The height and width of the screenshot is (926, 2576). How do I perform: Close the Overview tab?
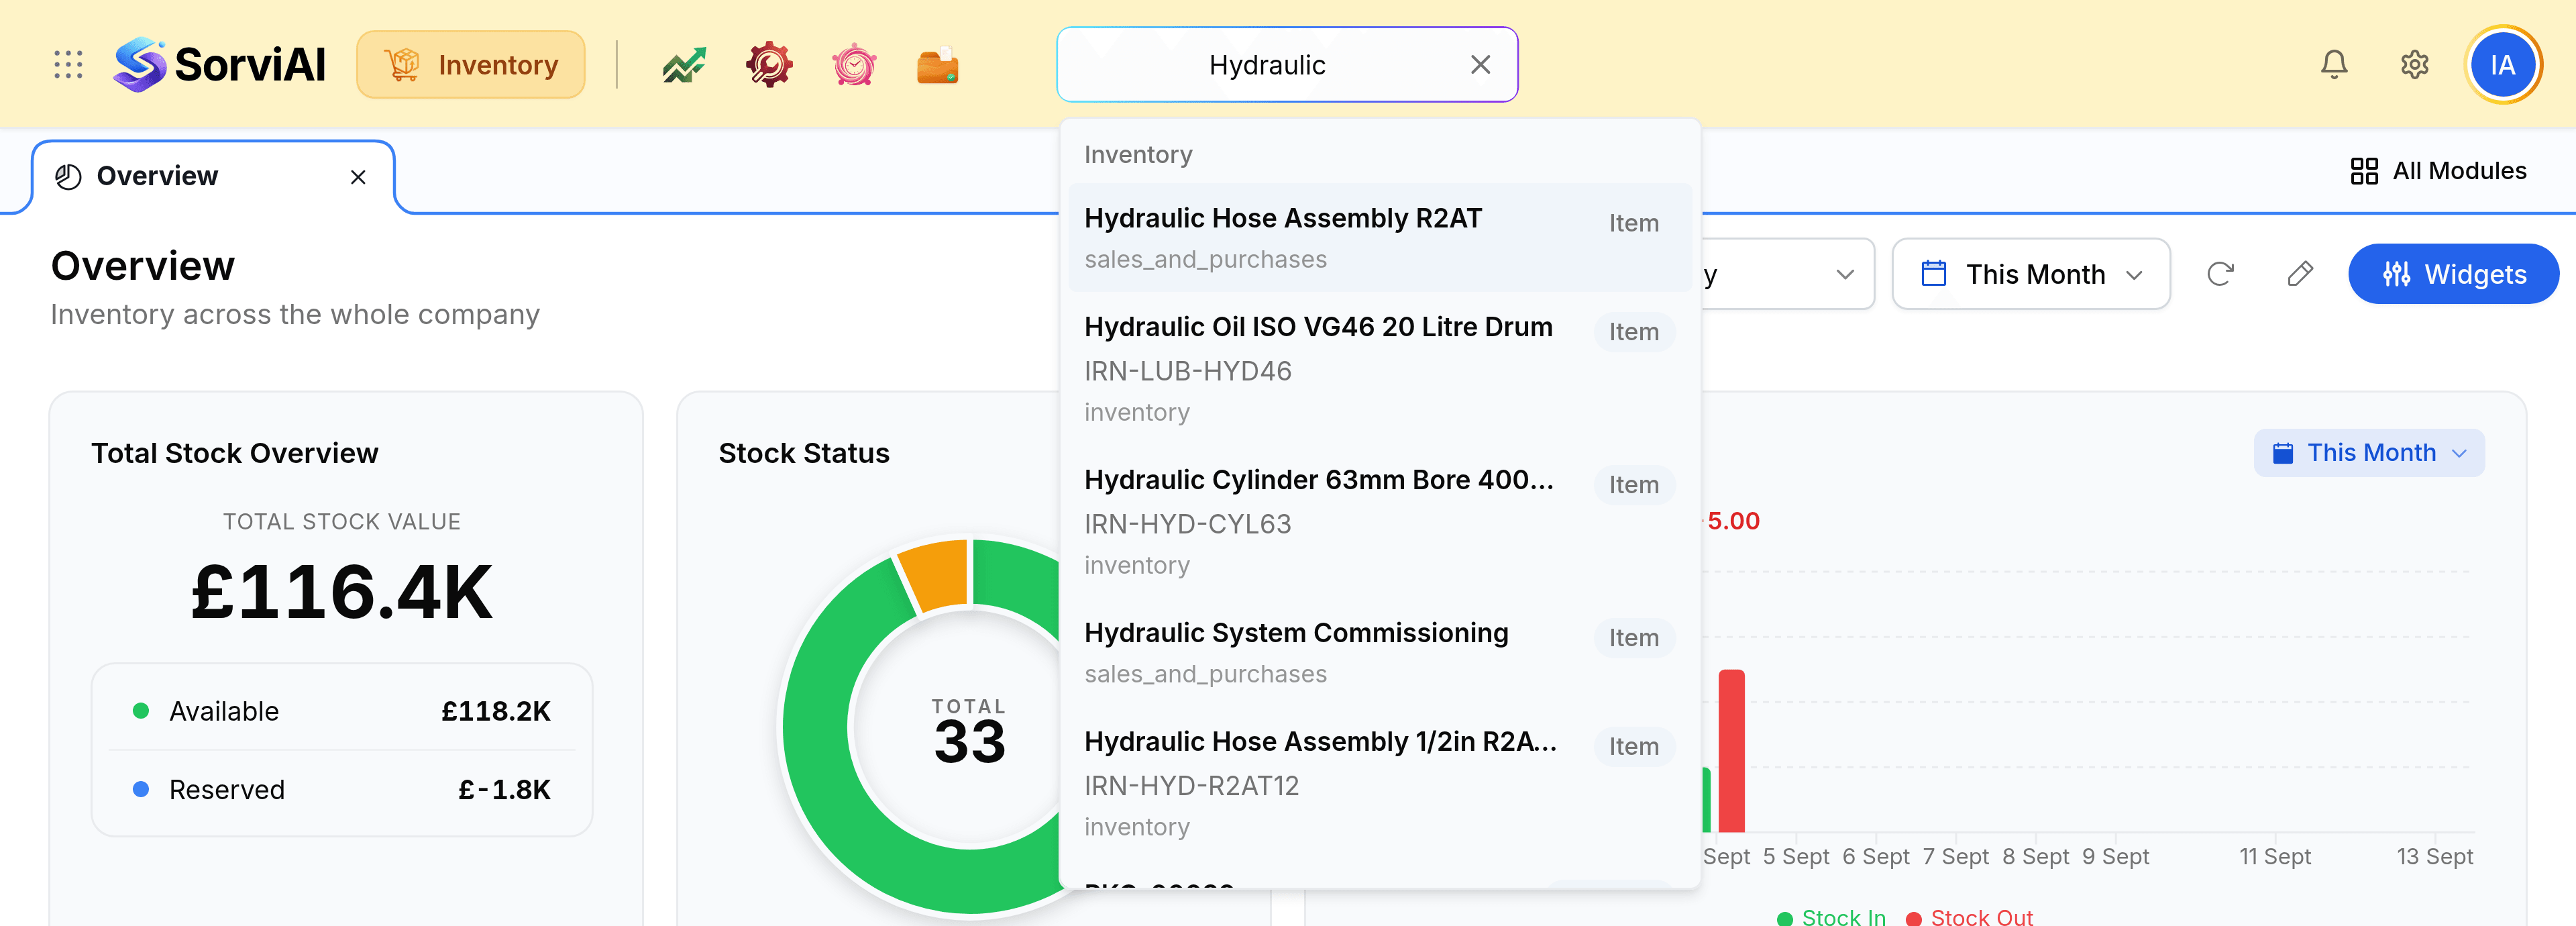358,177
